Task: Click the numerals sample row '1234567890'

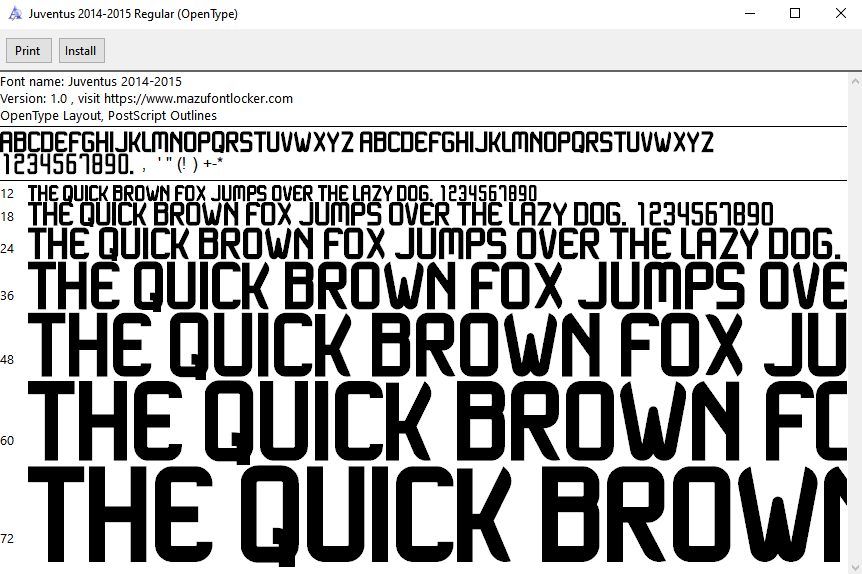Action: [x=67, y=165]
